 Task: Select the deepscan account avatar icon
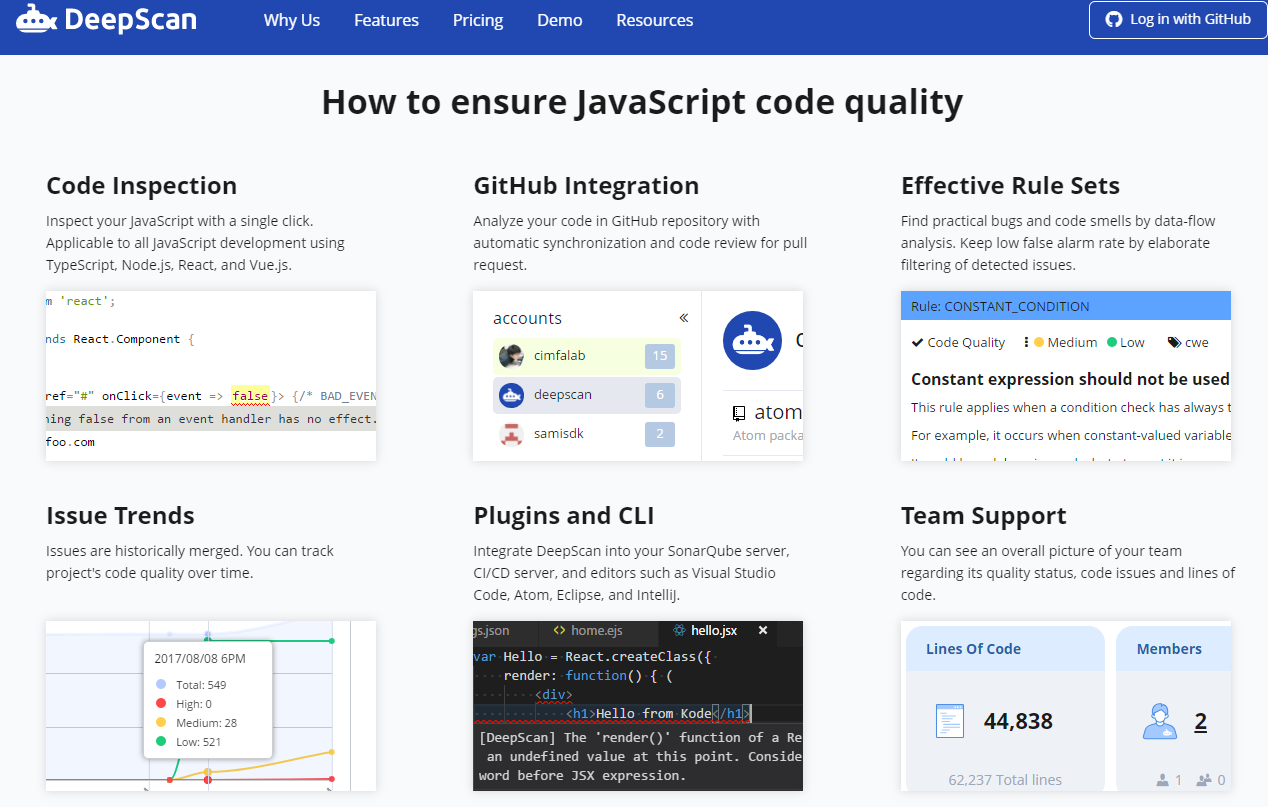coord(512,395)
